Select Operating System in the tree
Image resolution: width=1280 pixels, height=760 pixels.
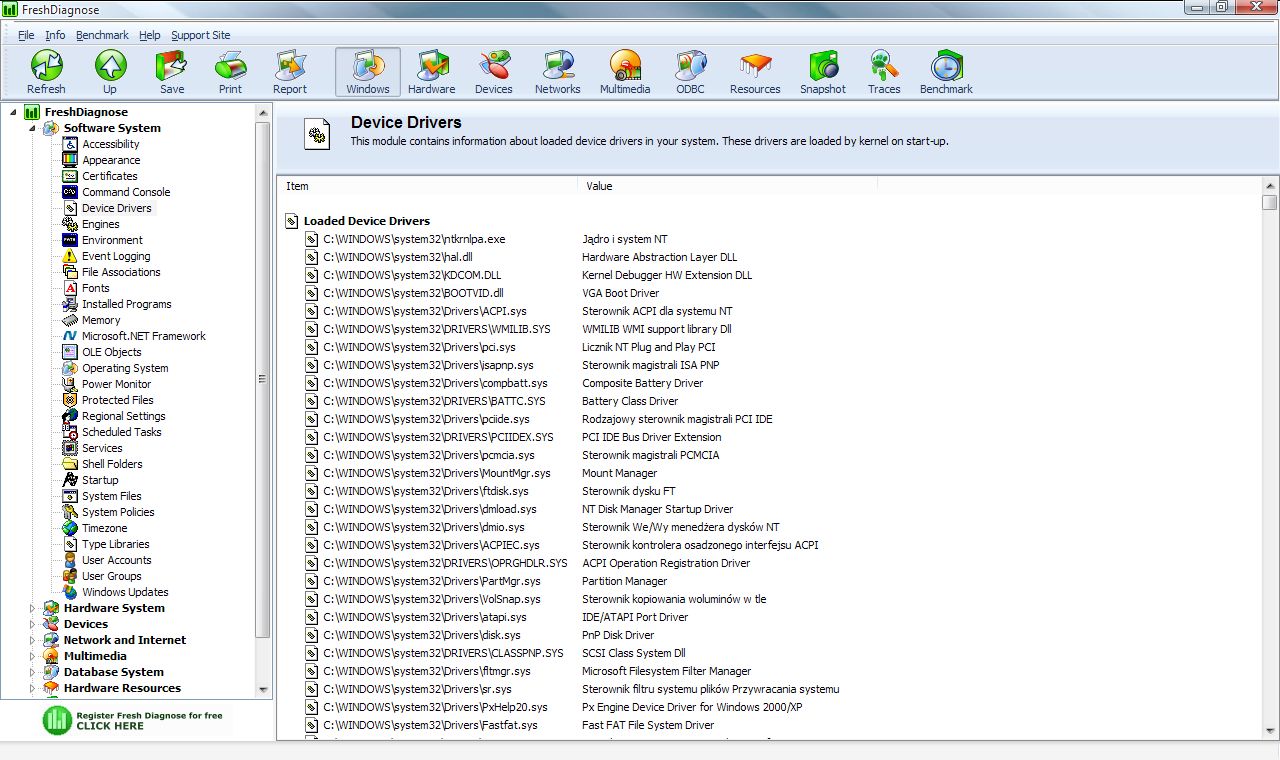pyautogui.click(x=125, y=368)
